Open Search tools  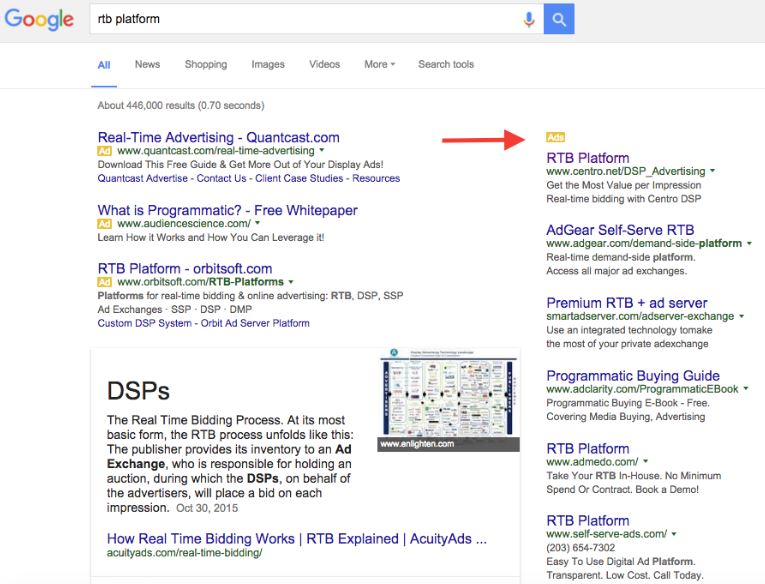pos(446,64)
